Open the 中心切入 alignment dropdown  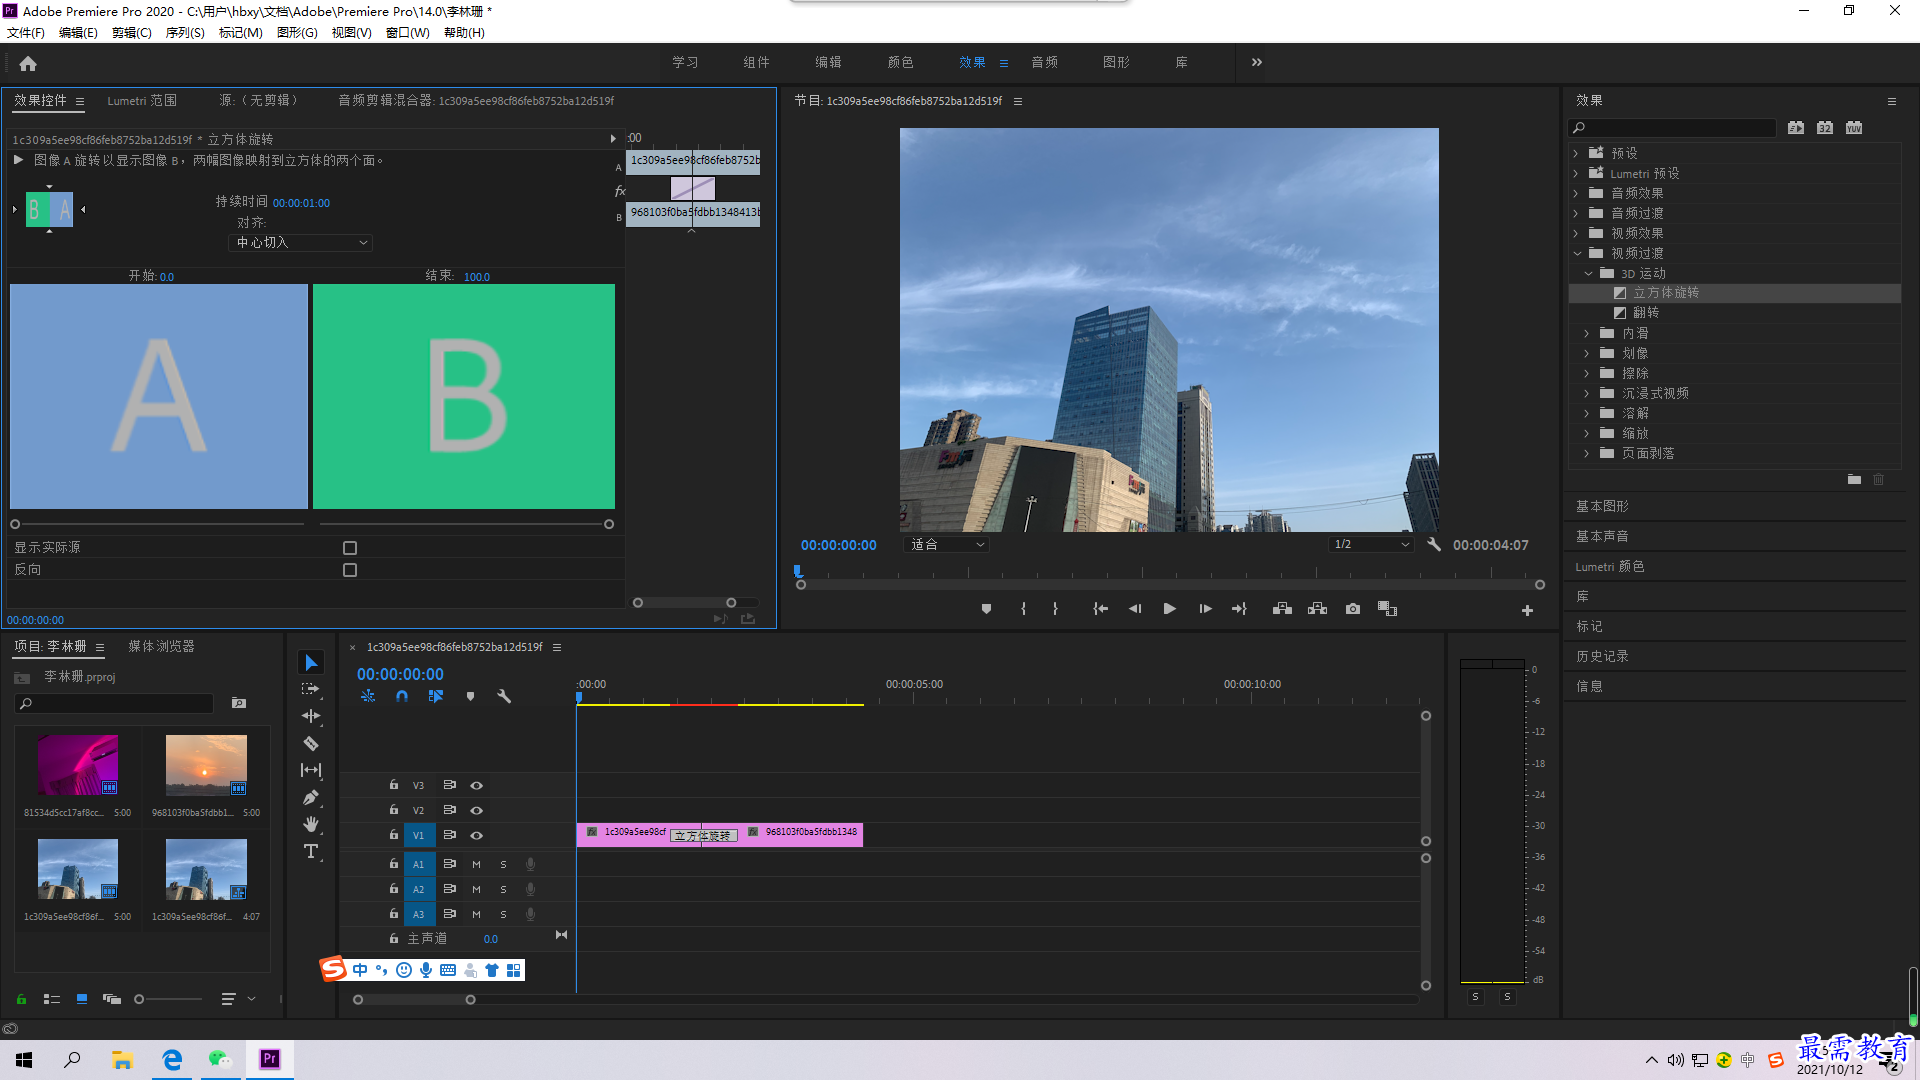tap(301, 243)
